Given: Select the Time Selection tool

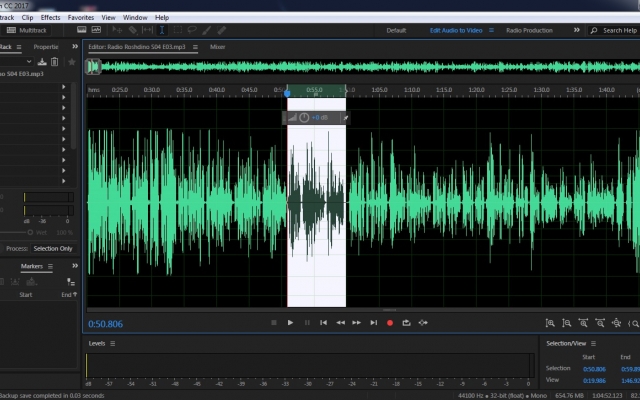Looking at the screenshot, I should click(x=162, y=30).
